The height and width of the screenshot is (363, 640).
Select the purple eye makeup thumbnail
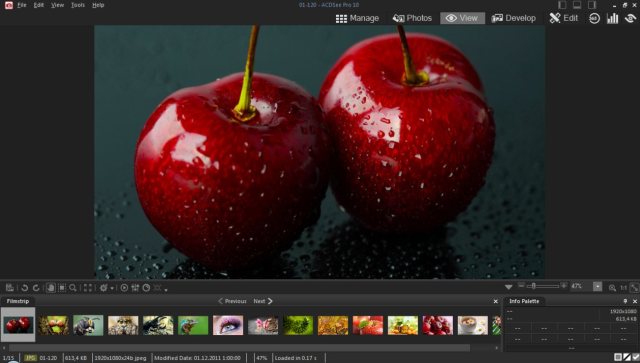point(228,325)
